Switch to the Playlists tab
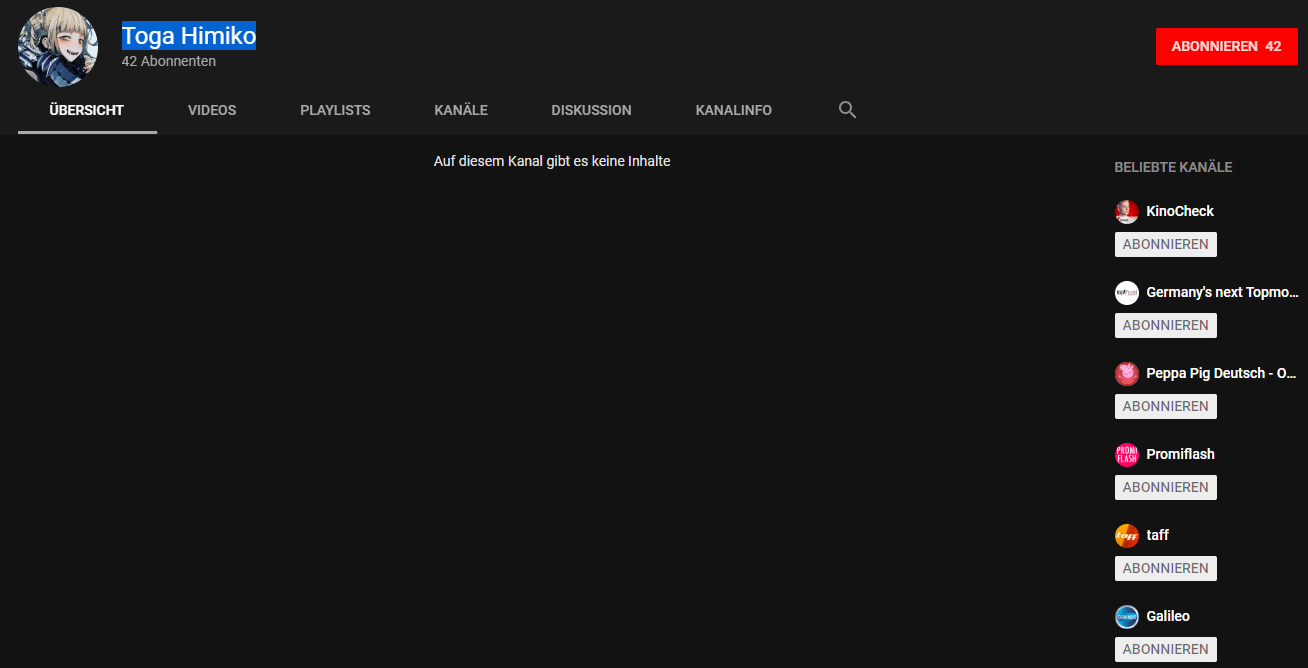This screenshot has height=668, width=1308. pyautogui.click(x=335, y=110)
